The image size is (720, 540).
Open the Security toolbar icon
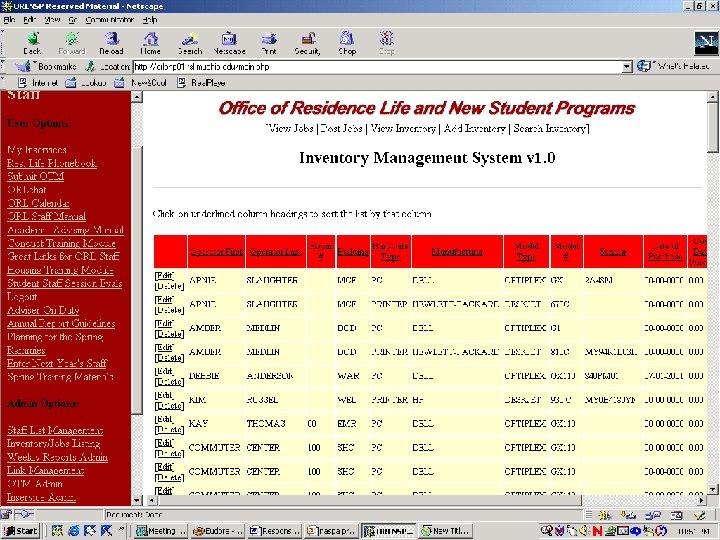(307, 42)
